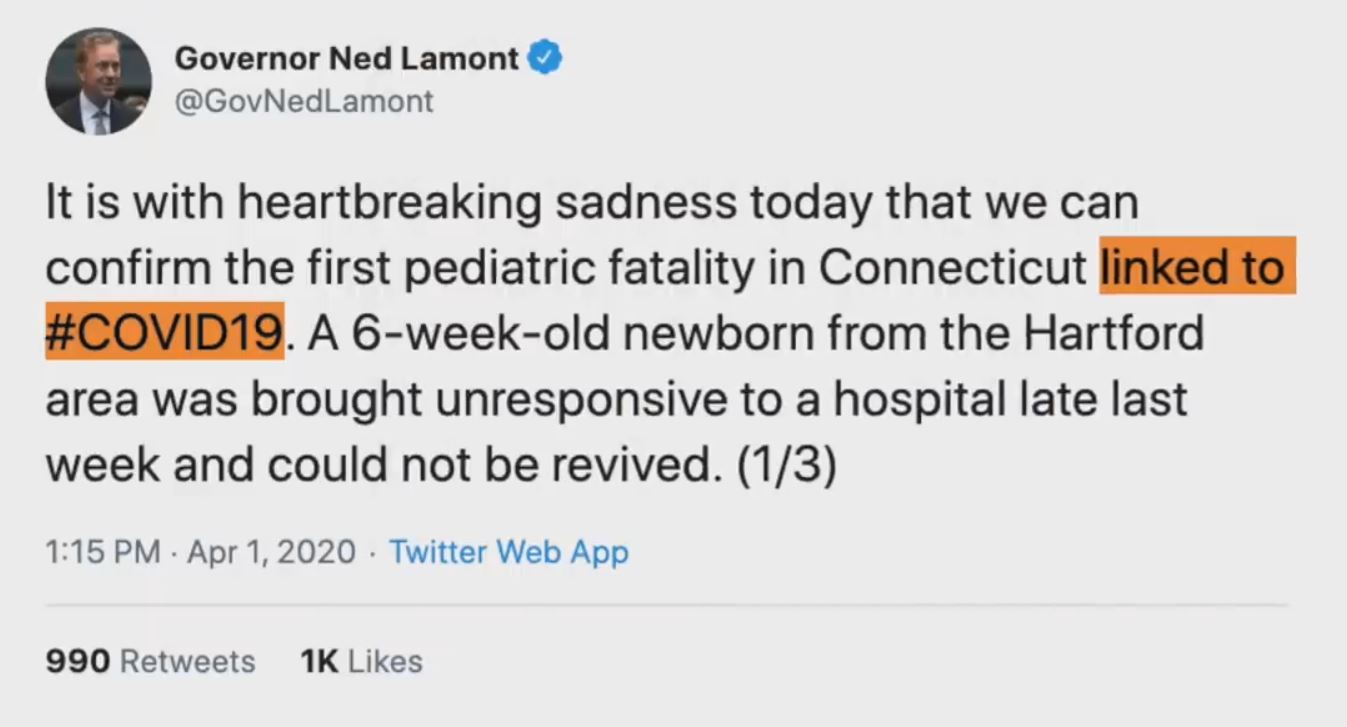Click the highlighted 'linked to' text
Screen dimensions: 1347x727
click(1195, 267)
